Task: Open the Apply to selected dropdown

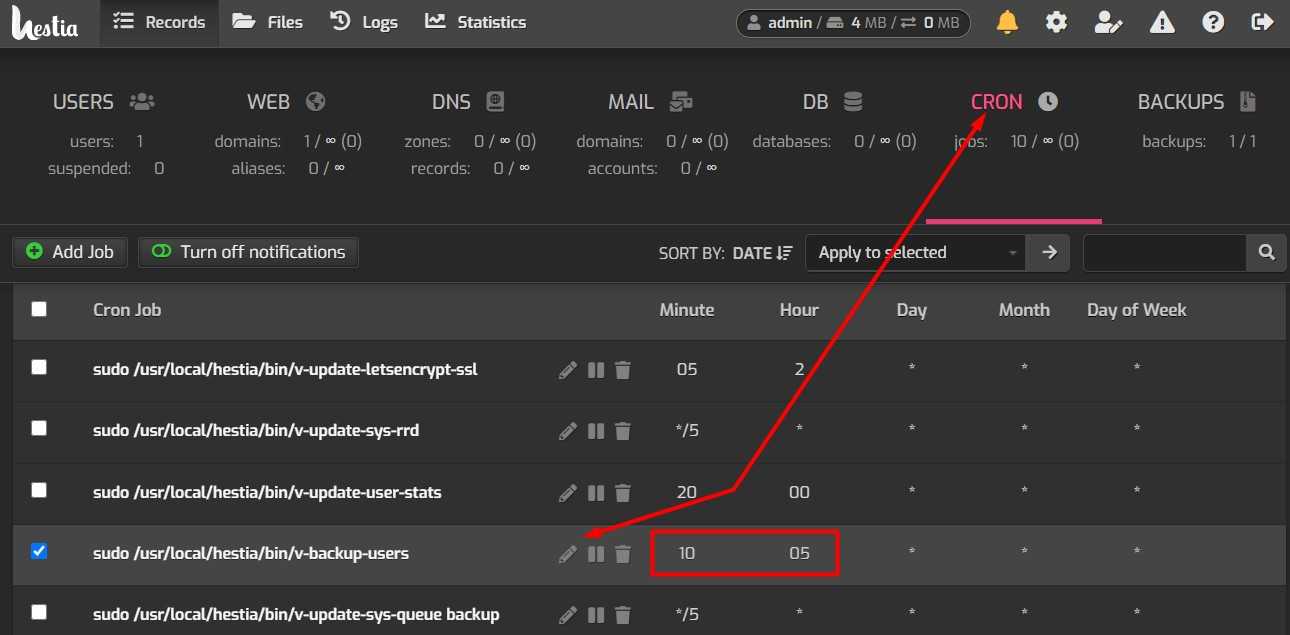Action: [x=916, y=253]
